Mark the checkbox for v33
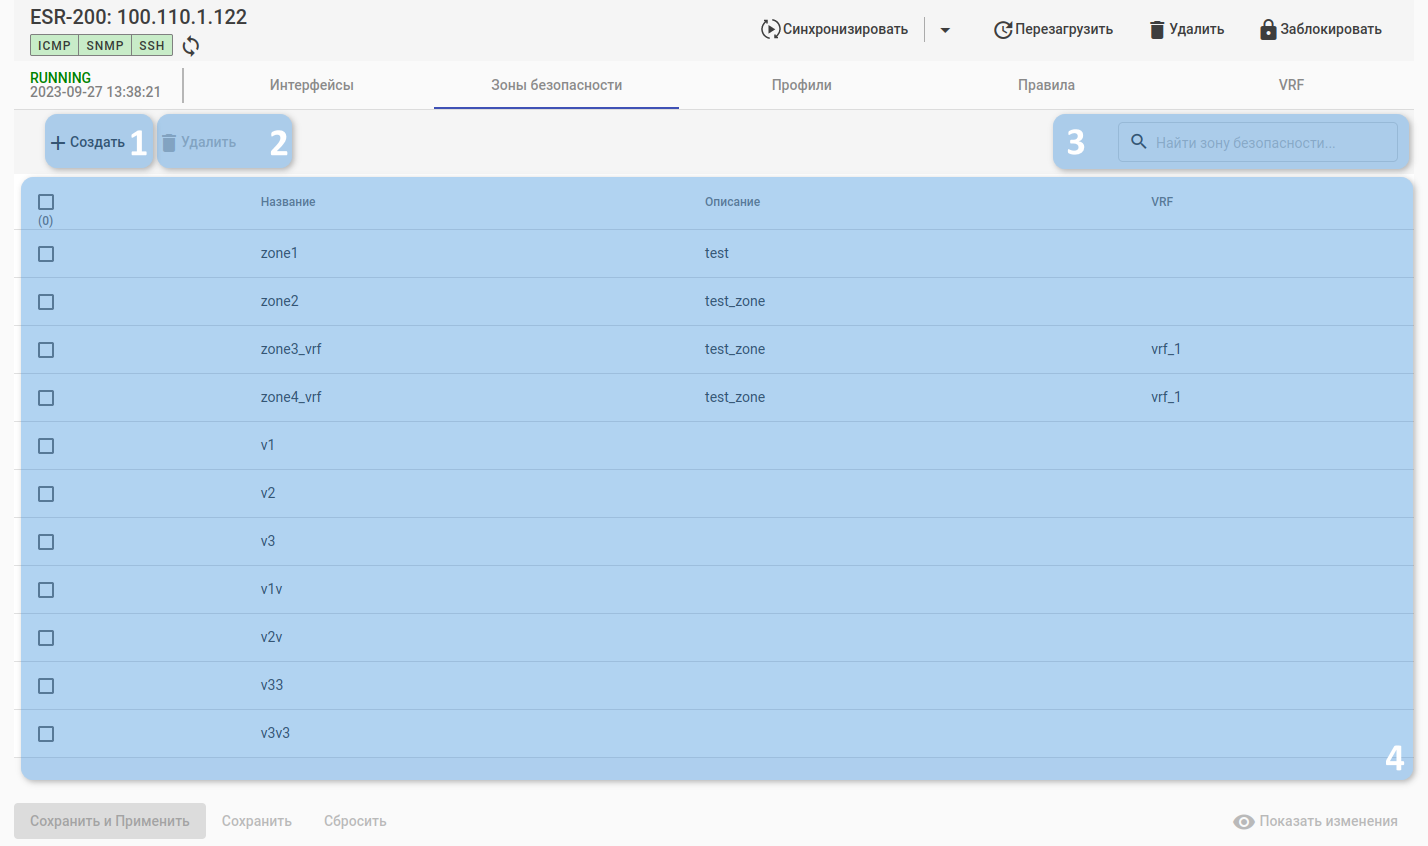This screenshot has width=1428, height=846. tap(46, 686)
